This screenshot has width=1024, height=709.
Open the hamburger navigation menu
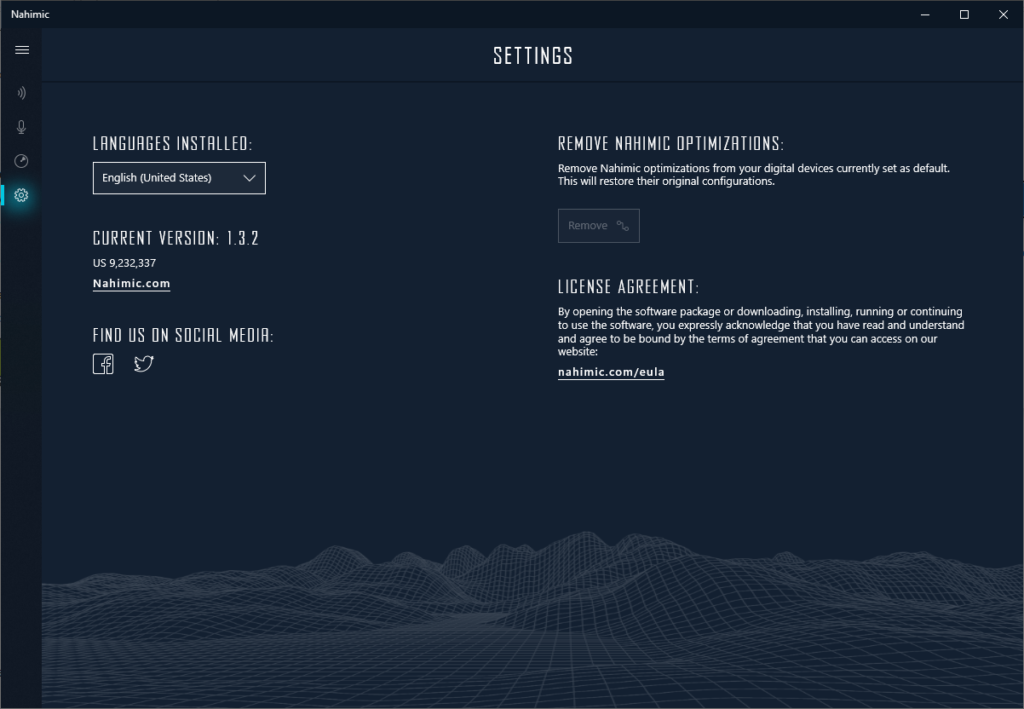(22, 50)
